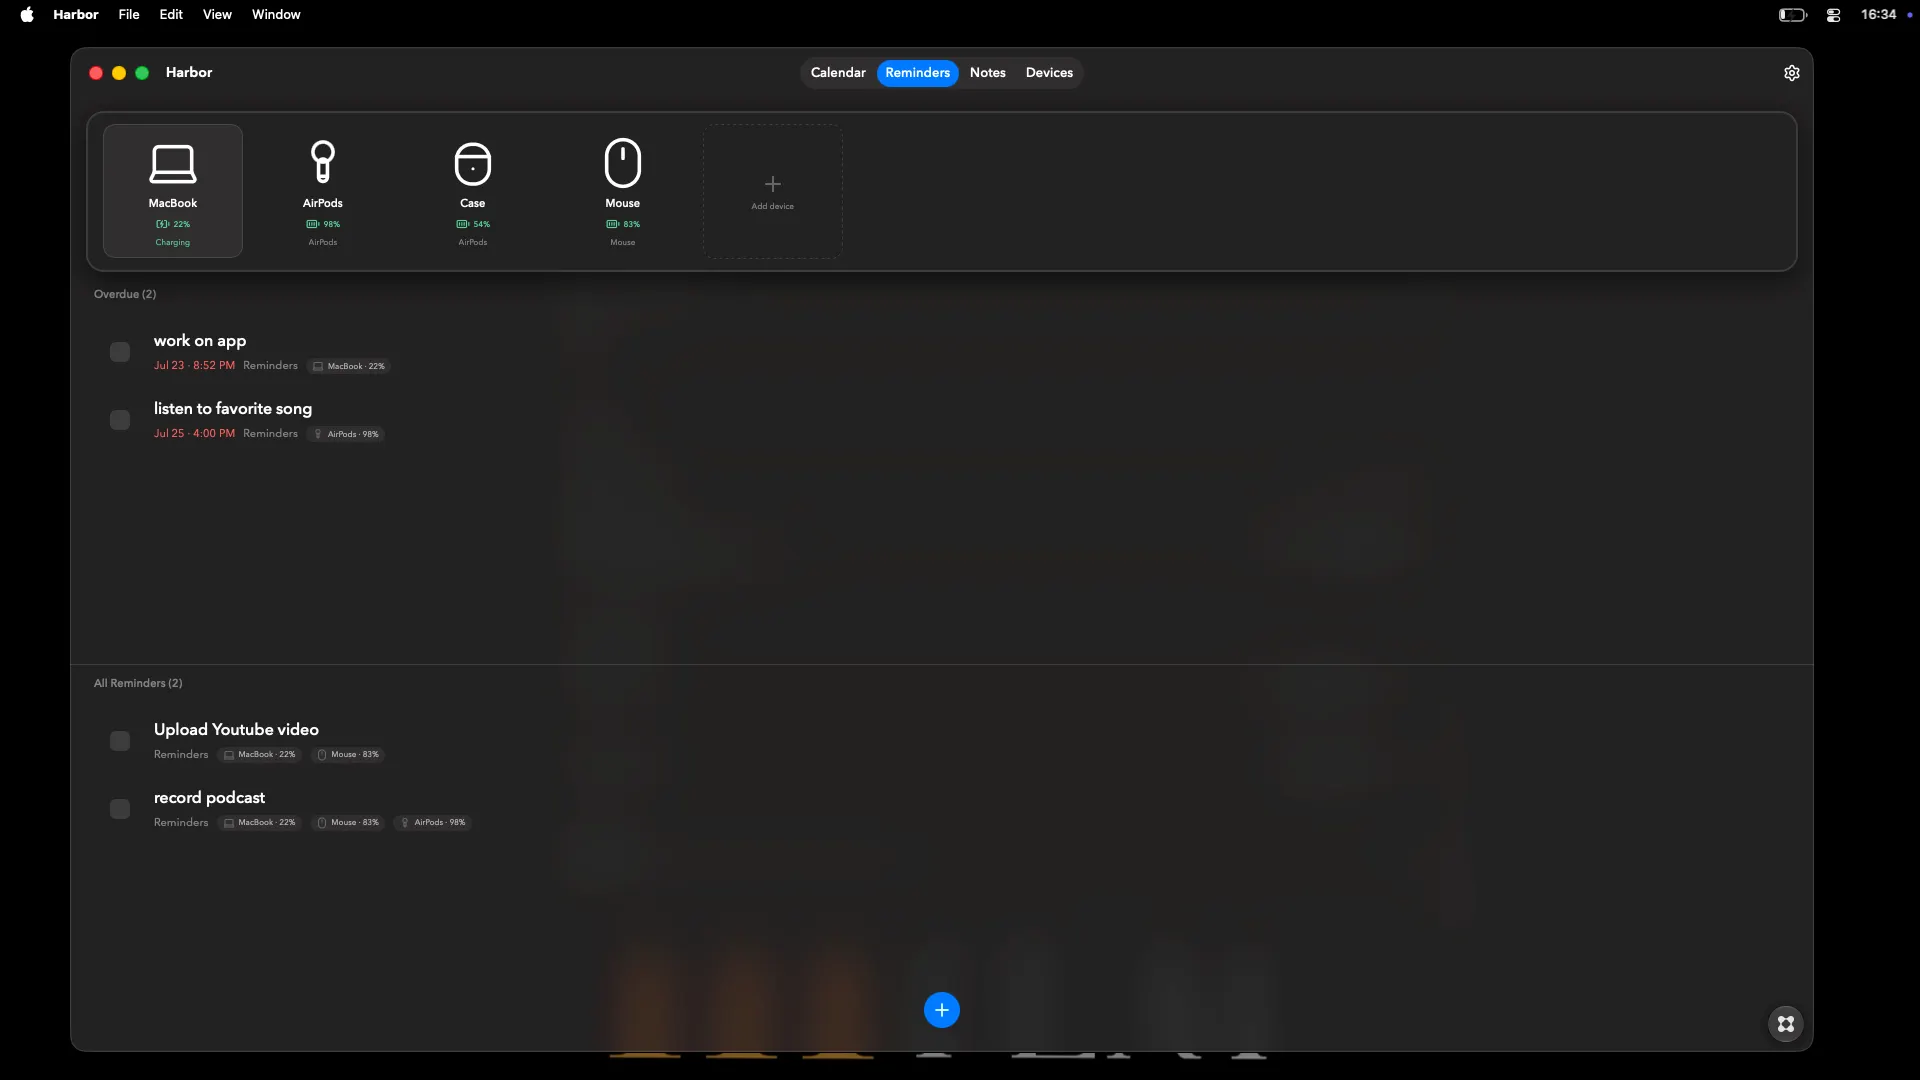Open the 'Upload Youtube video' reminder title
Image resolution: width=1920 pixels, height=1080 pixels.
point(236,730)
